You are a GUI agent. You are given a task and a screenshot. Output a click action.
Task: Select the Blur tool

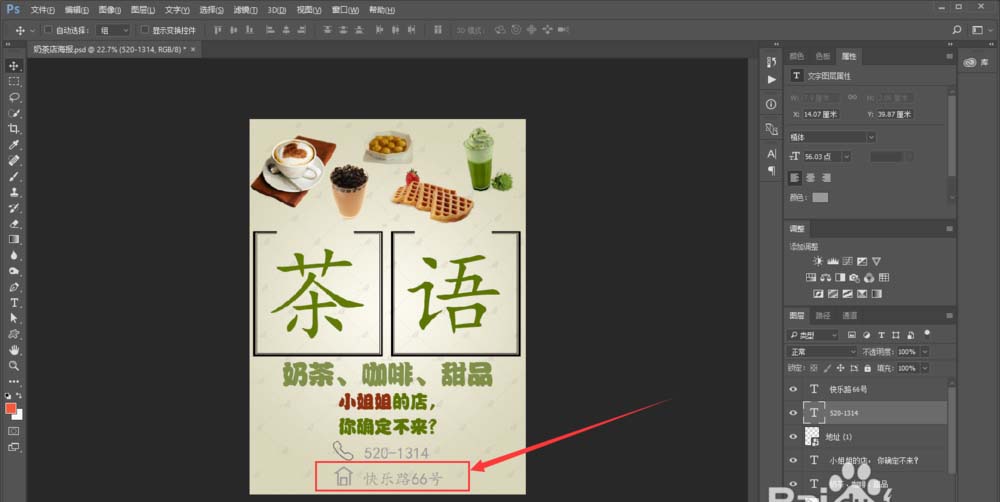coord(13,255)
